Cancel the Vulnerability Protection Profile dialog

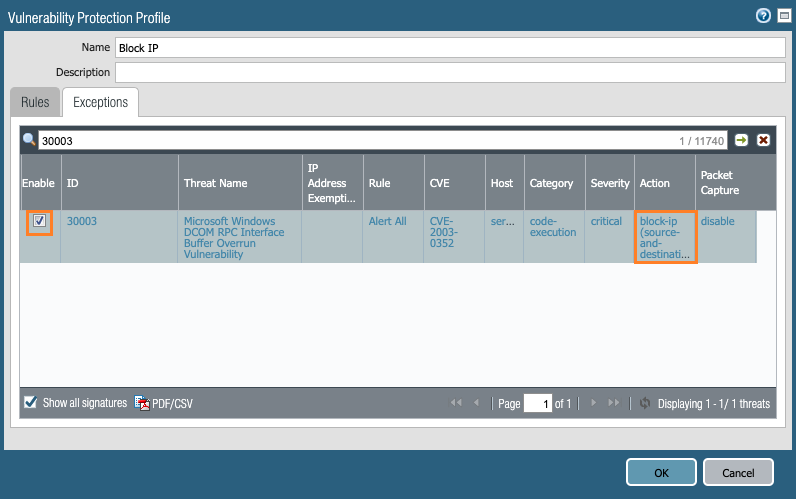tap(738, 473)
